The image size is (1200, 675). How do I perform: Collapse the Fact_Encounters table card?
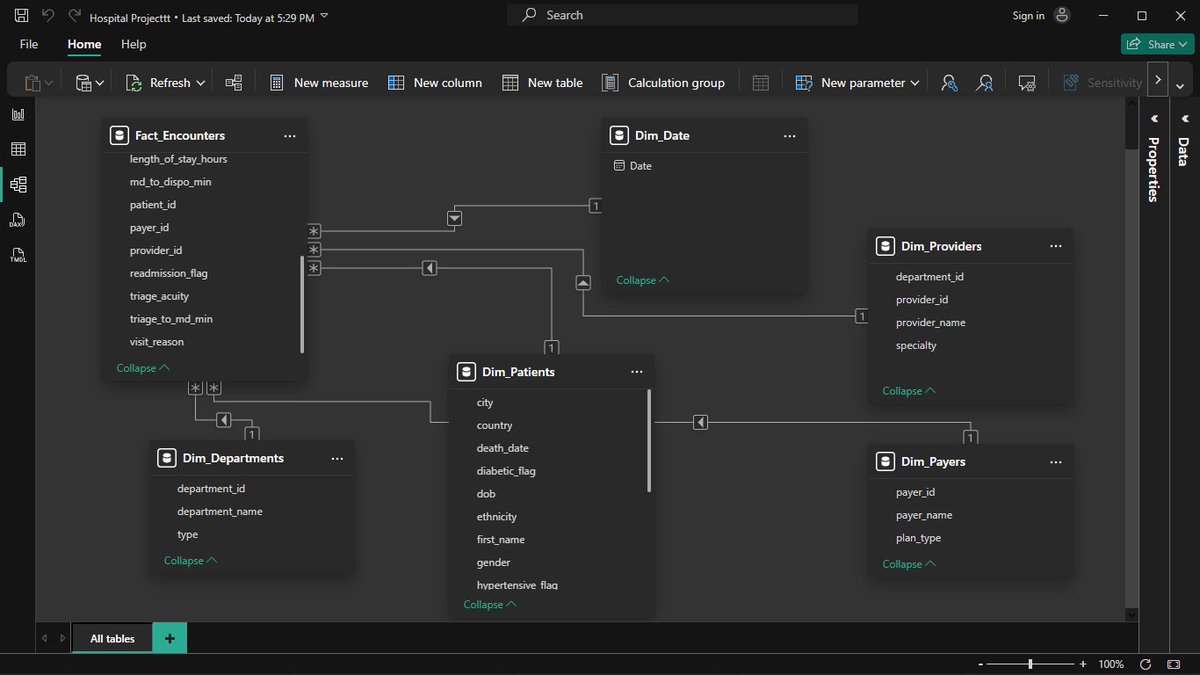coord(143,368)
